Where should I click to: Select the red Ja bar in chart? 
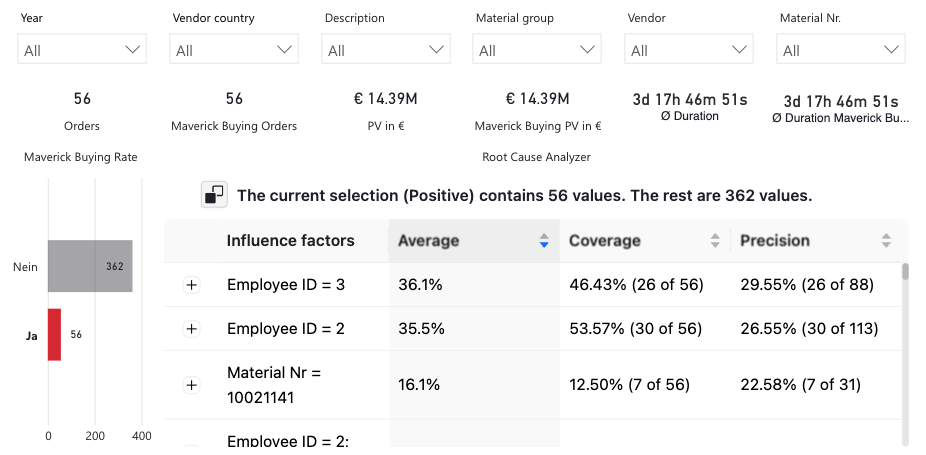coord(55,334)
